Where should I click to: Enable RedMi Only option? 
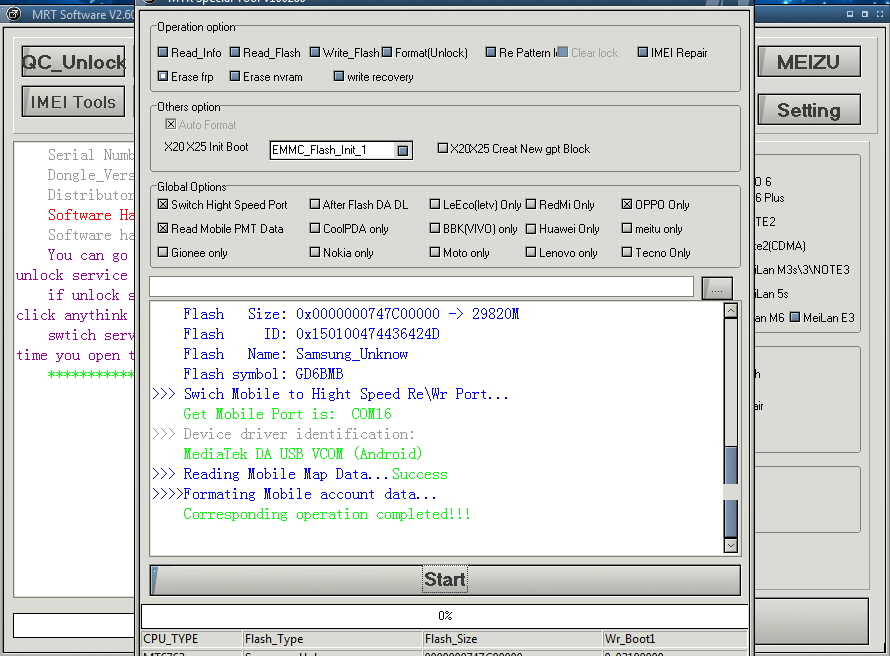[x=531, y=204]
